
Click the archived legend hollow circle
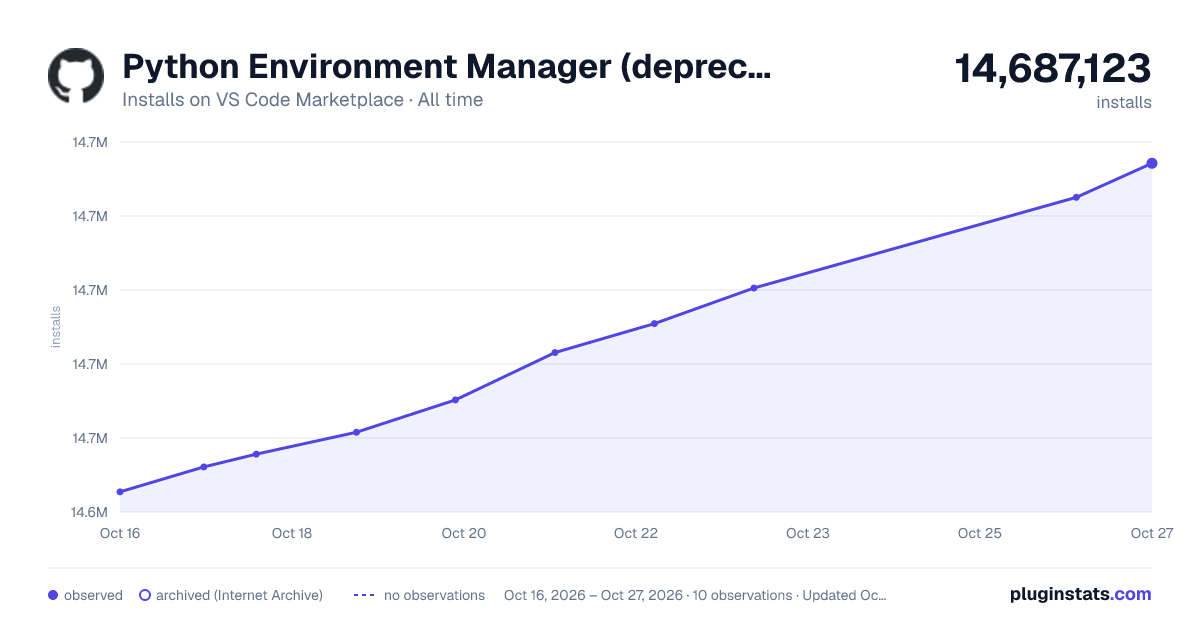pos(144,595)
